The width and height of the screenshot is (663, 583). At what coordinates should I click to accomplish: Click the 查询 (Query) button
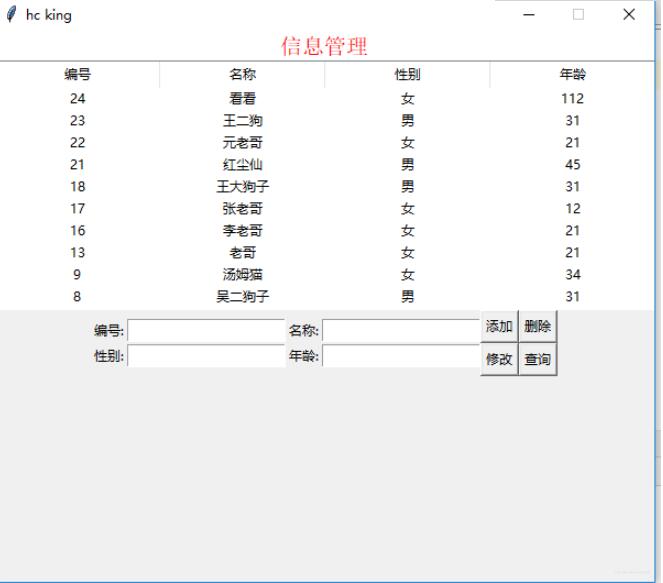tap(537, 359)
